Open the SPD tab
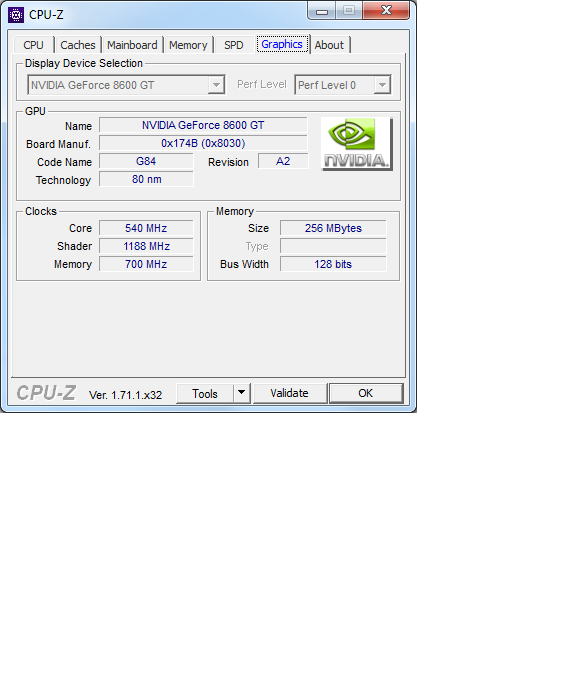 click(234, 45)
